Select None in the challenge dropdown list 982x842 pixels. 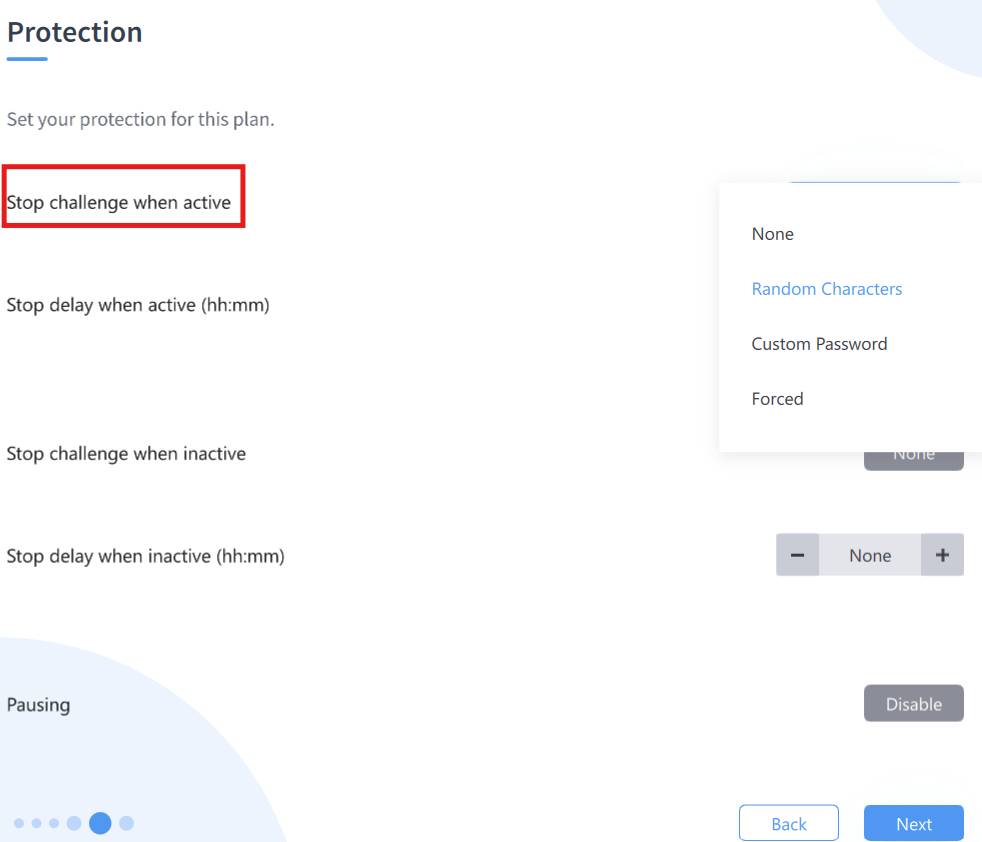point(773,234)
